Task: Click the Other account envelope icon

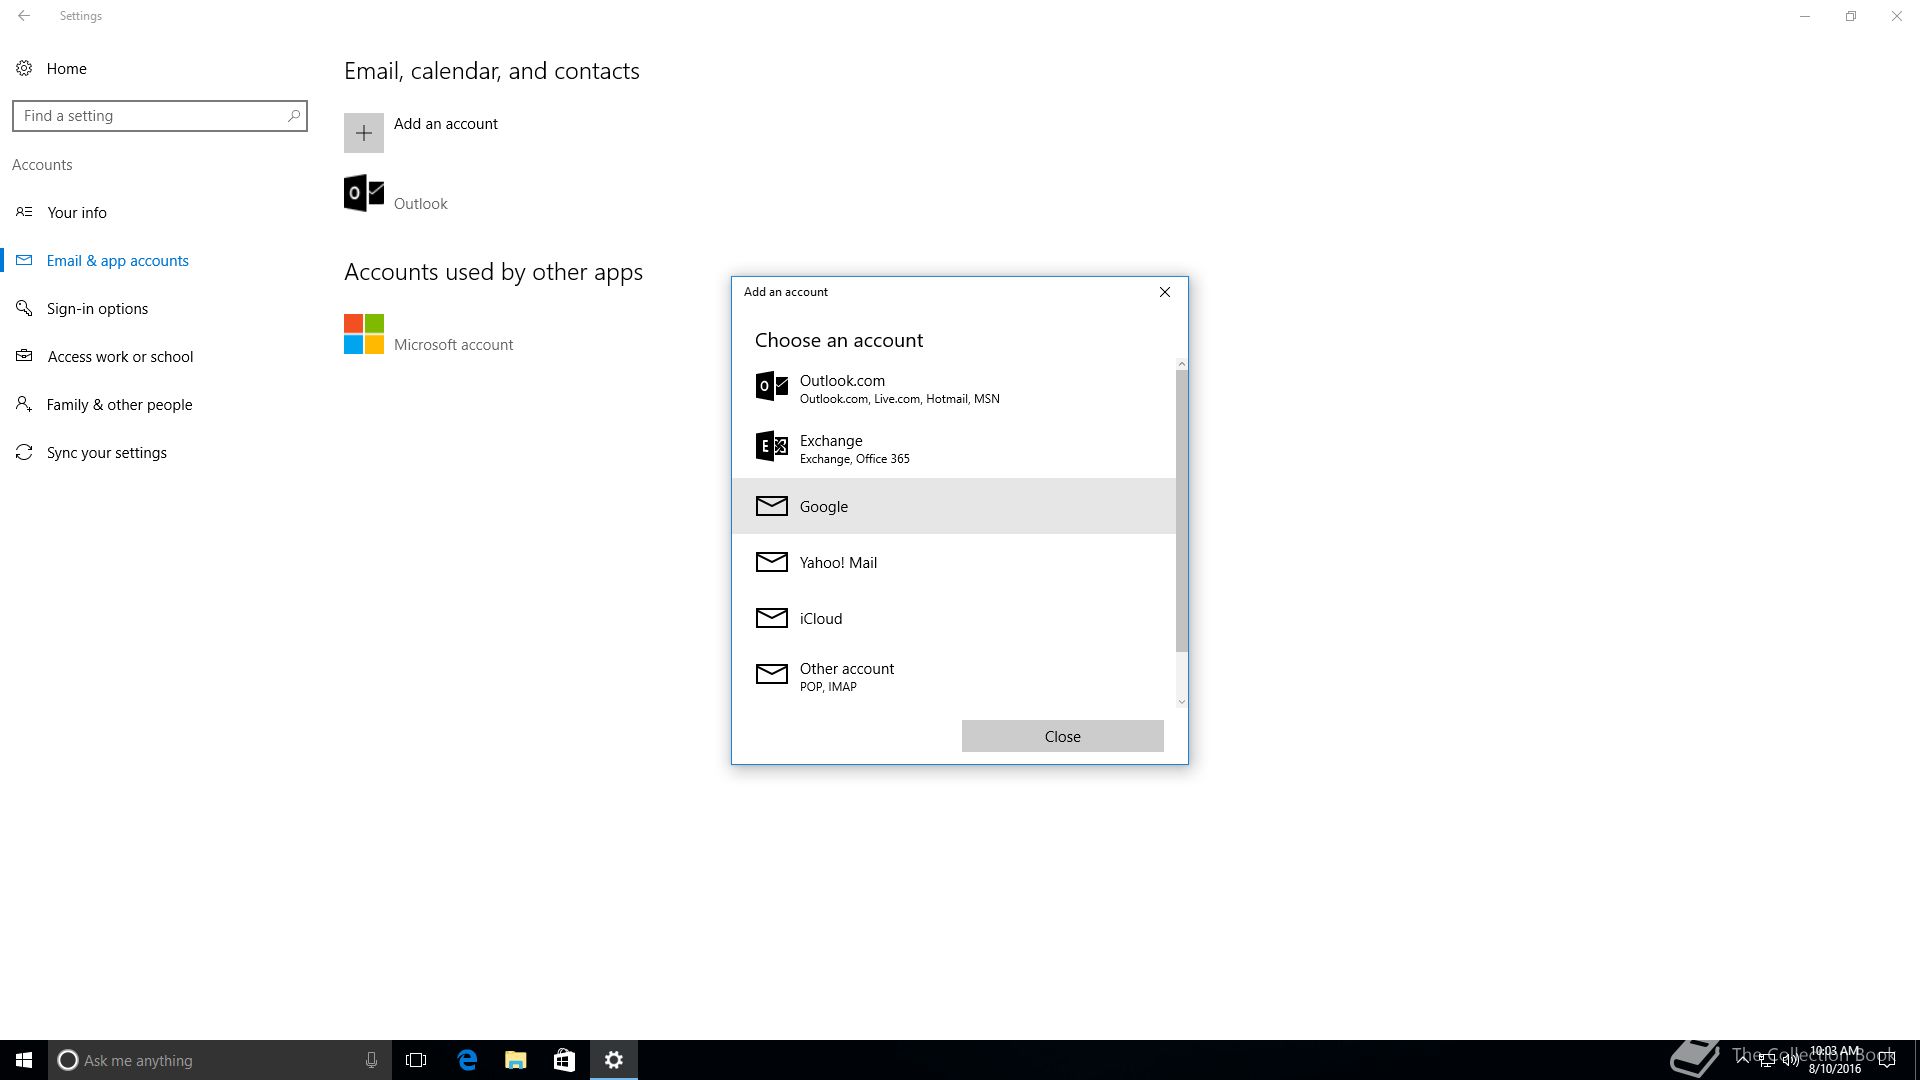Action: coord(771,674)
